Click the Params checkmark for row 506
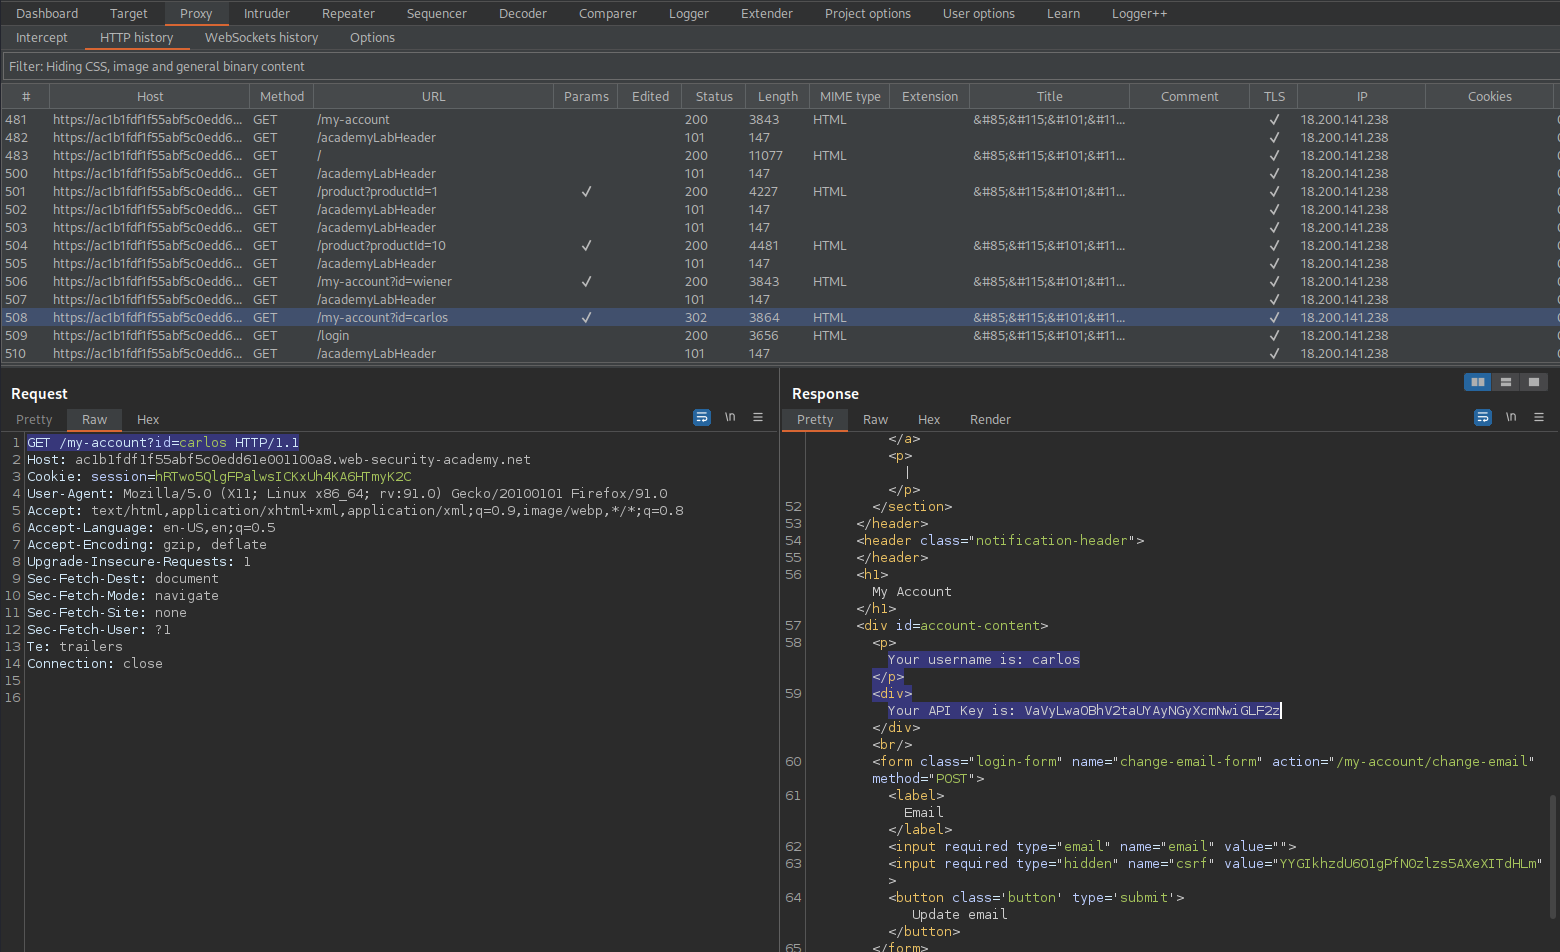Image resolution: width=1560 pixels, height=952 pixels. 586,281
